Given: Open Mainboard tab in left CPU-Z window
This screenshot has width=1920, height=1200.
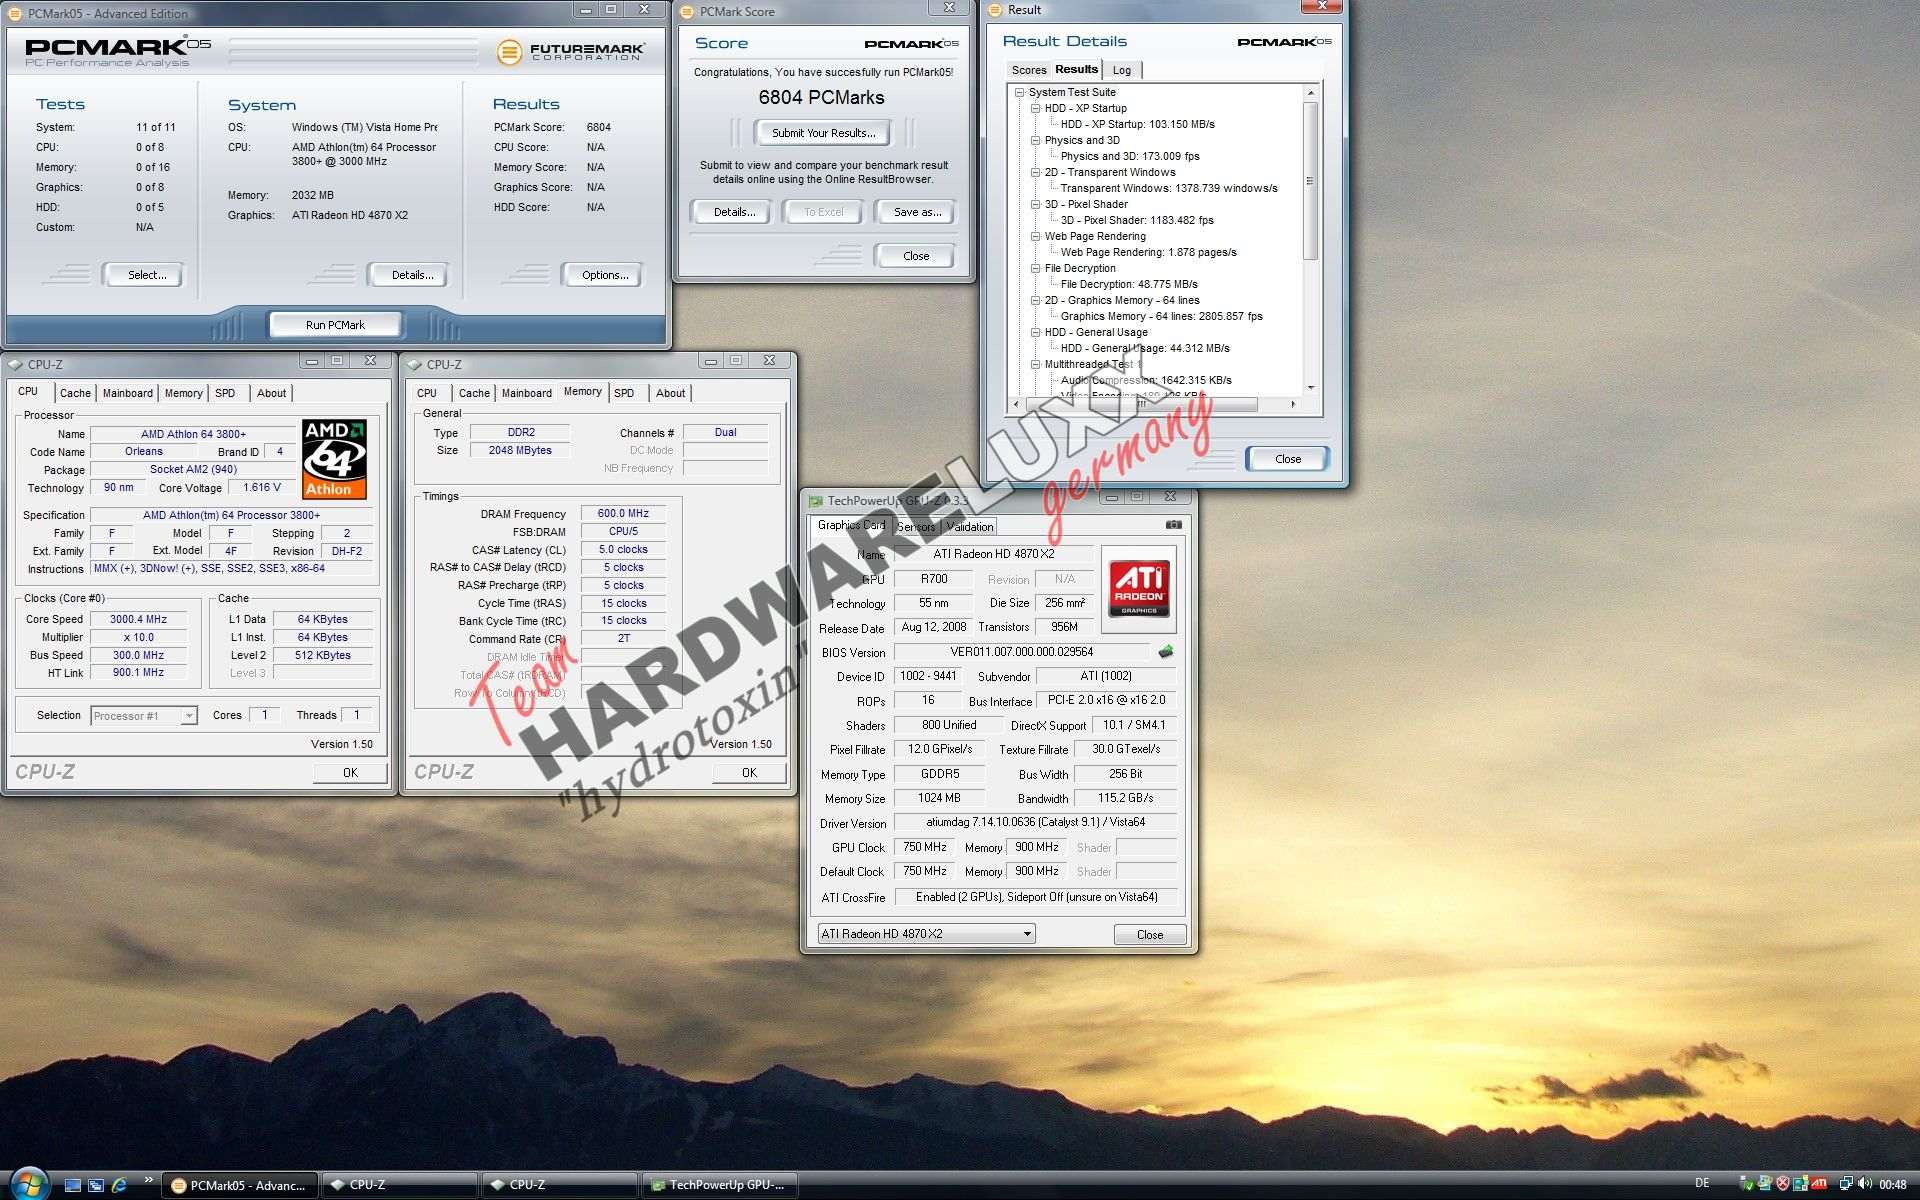Looking at the screenshot, I should (x=128, y=393).
